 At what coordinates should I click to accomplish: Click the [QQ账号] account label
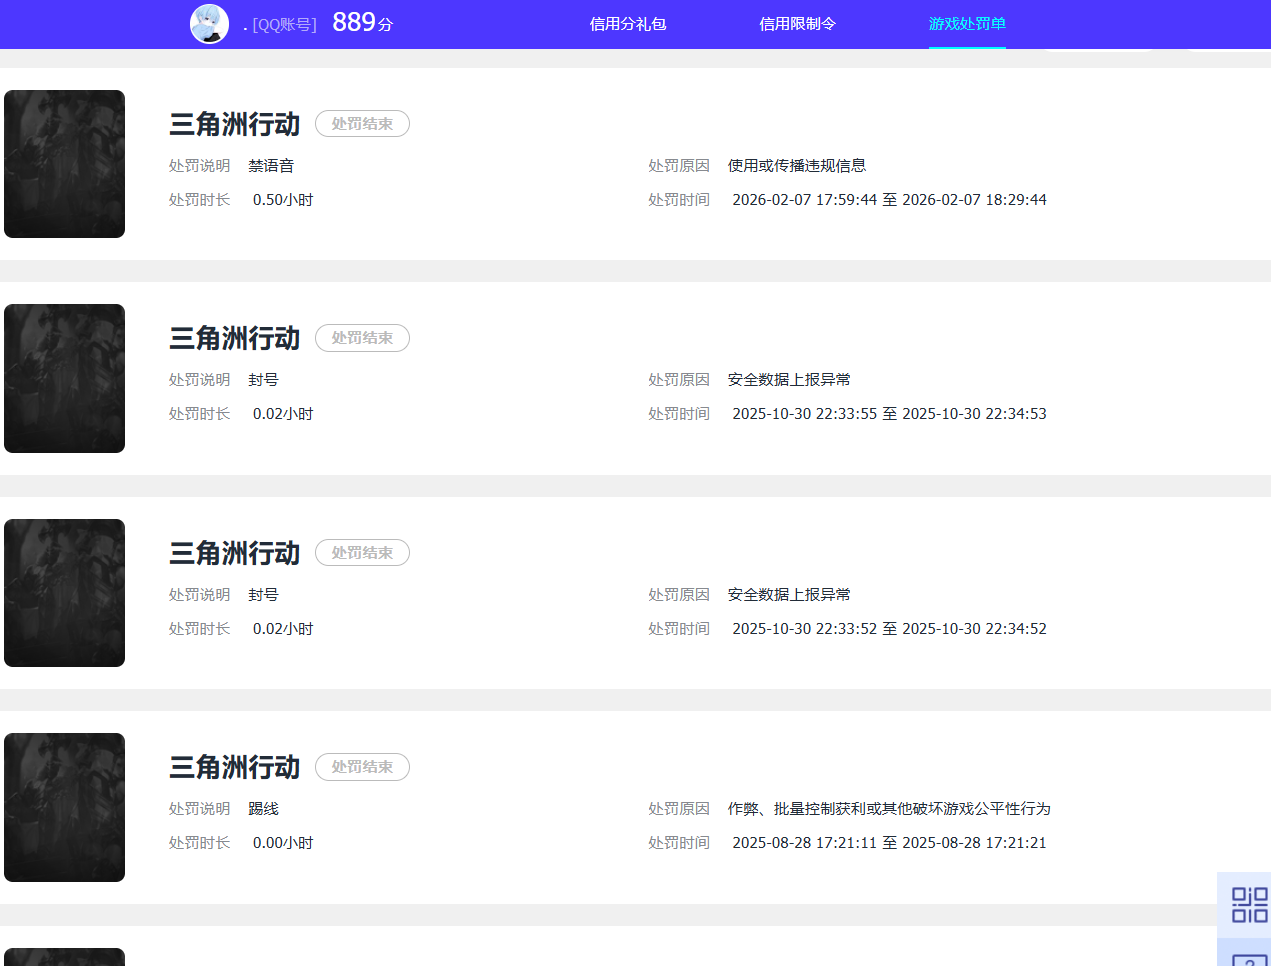pos(270,24)
